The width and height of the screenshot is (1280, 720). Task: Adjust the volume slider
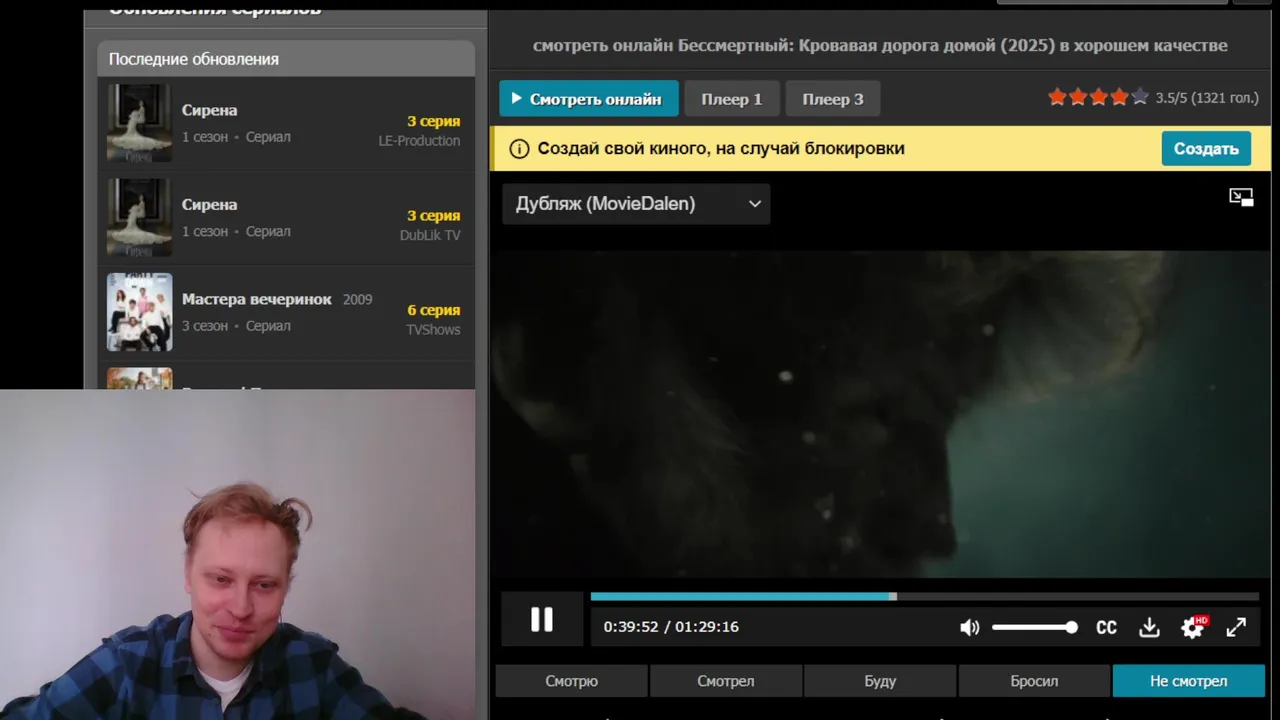point(1034,627)
